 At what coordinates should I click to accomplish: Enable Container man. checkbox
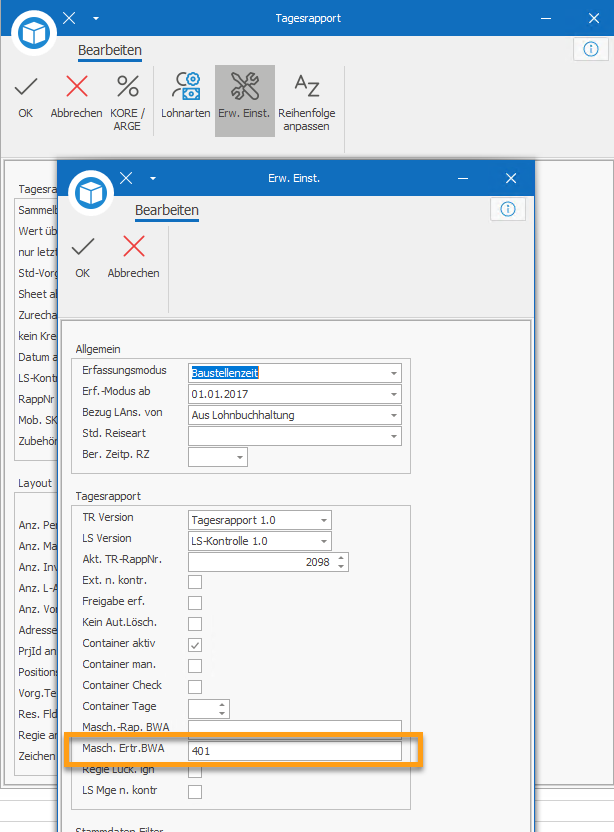(195, 665)
